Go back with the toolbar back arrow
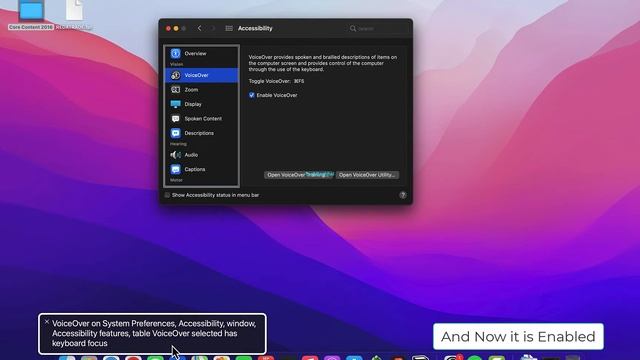 pyautogui.click(x=200, y=28)
